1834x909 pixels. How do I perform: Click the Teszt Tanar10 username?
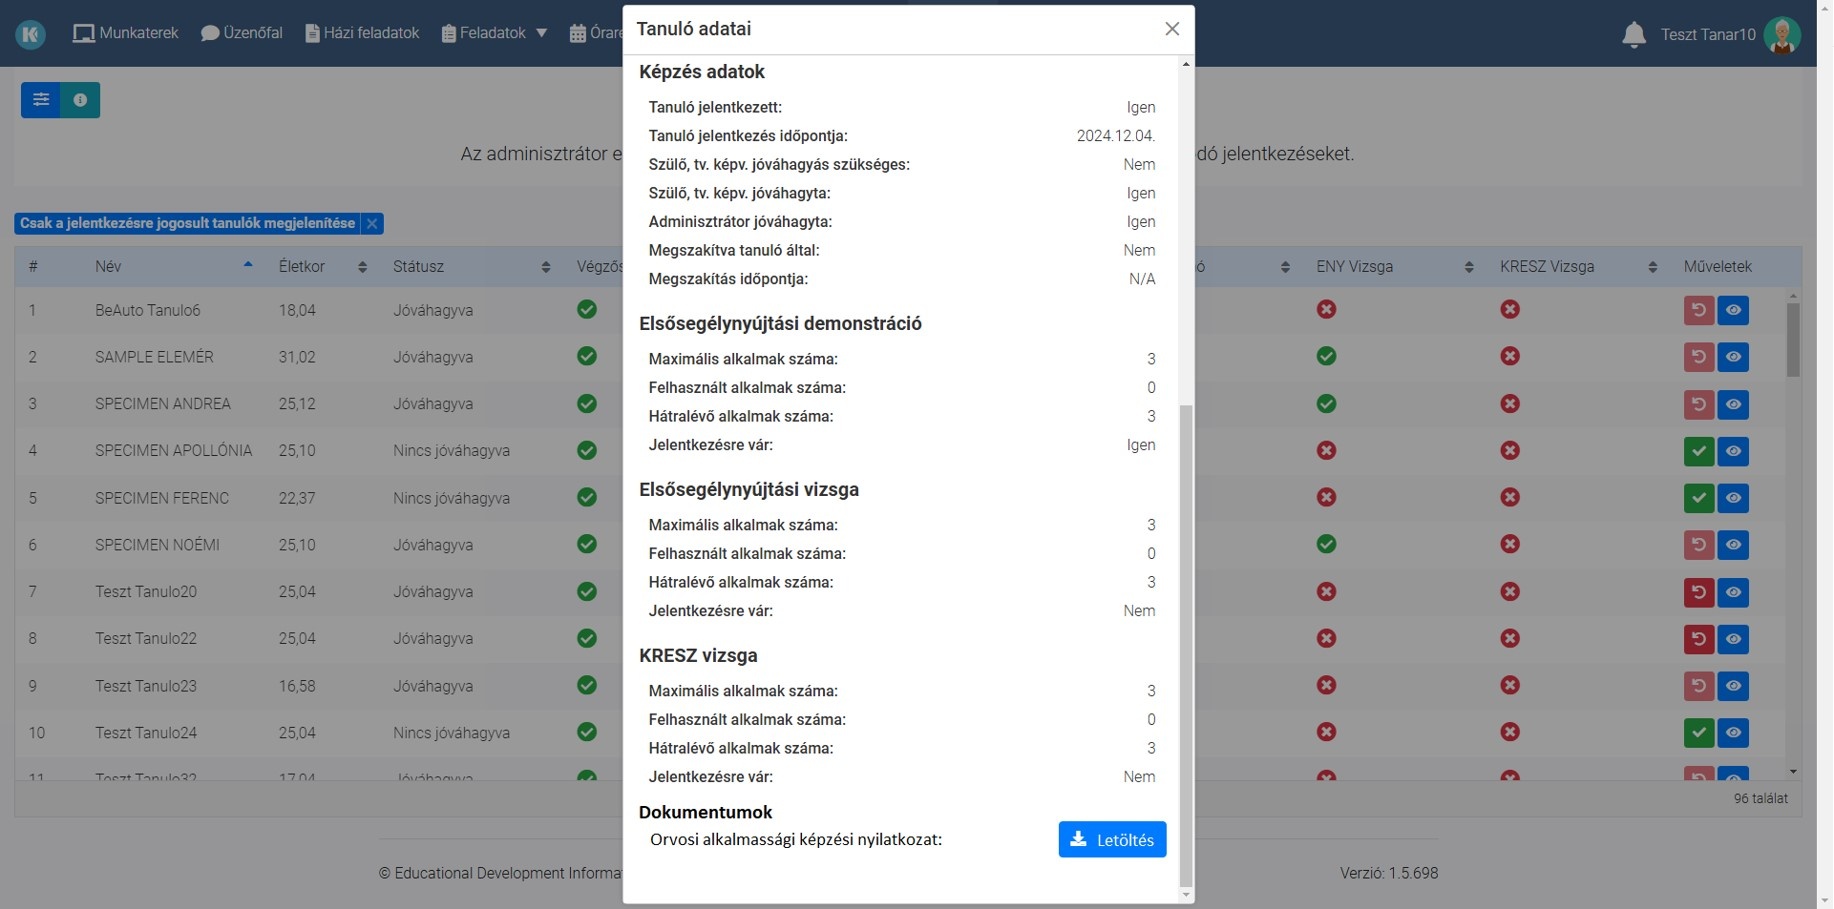tap(1708, 35)
